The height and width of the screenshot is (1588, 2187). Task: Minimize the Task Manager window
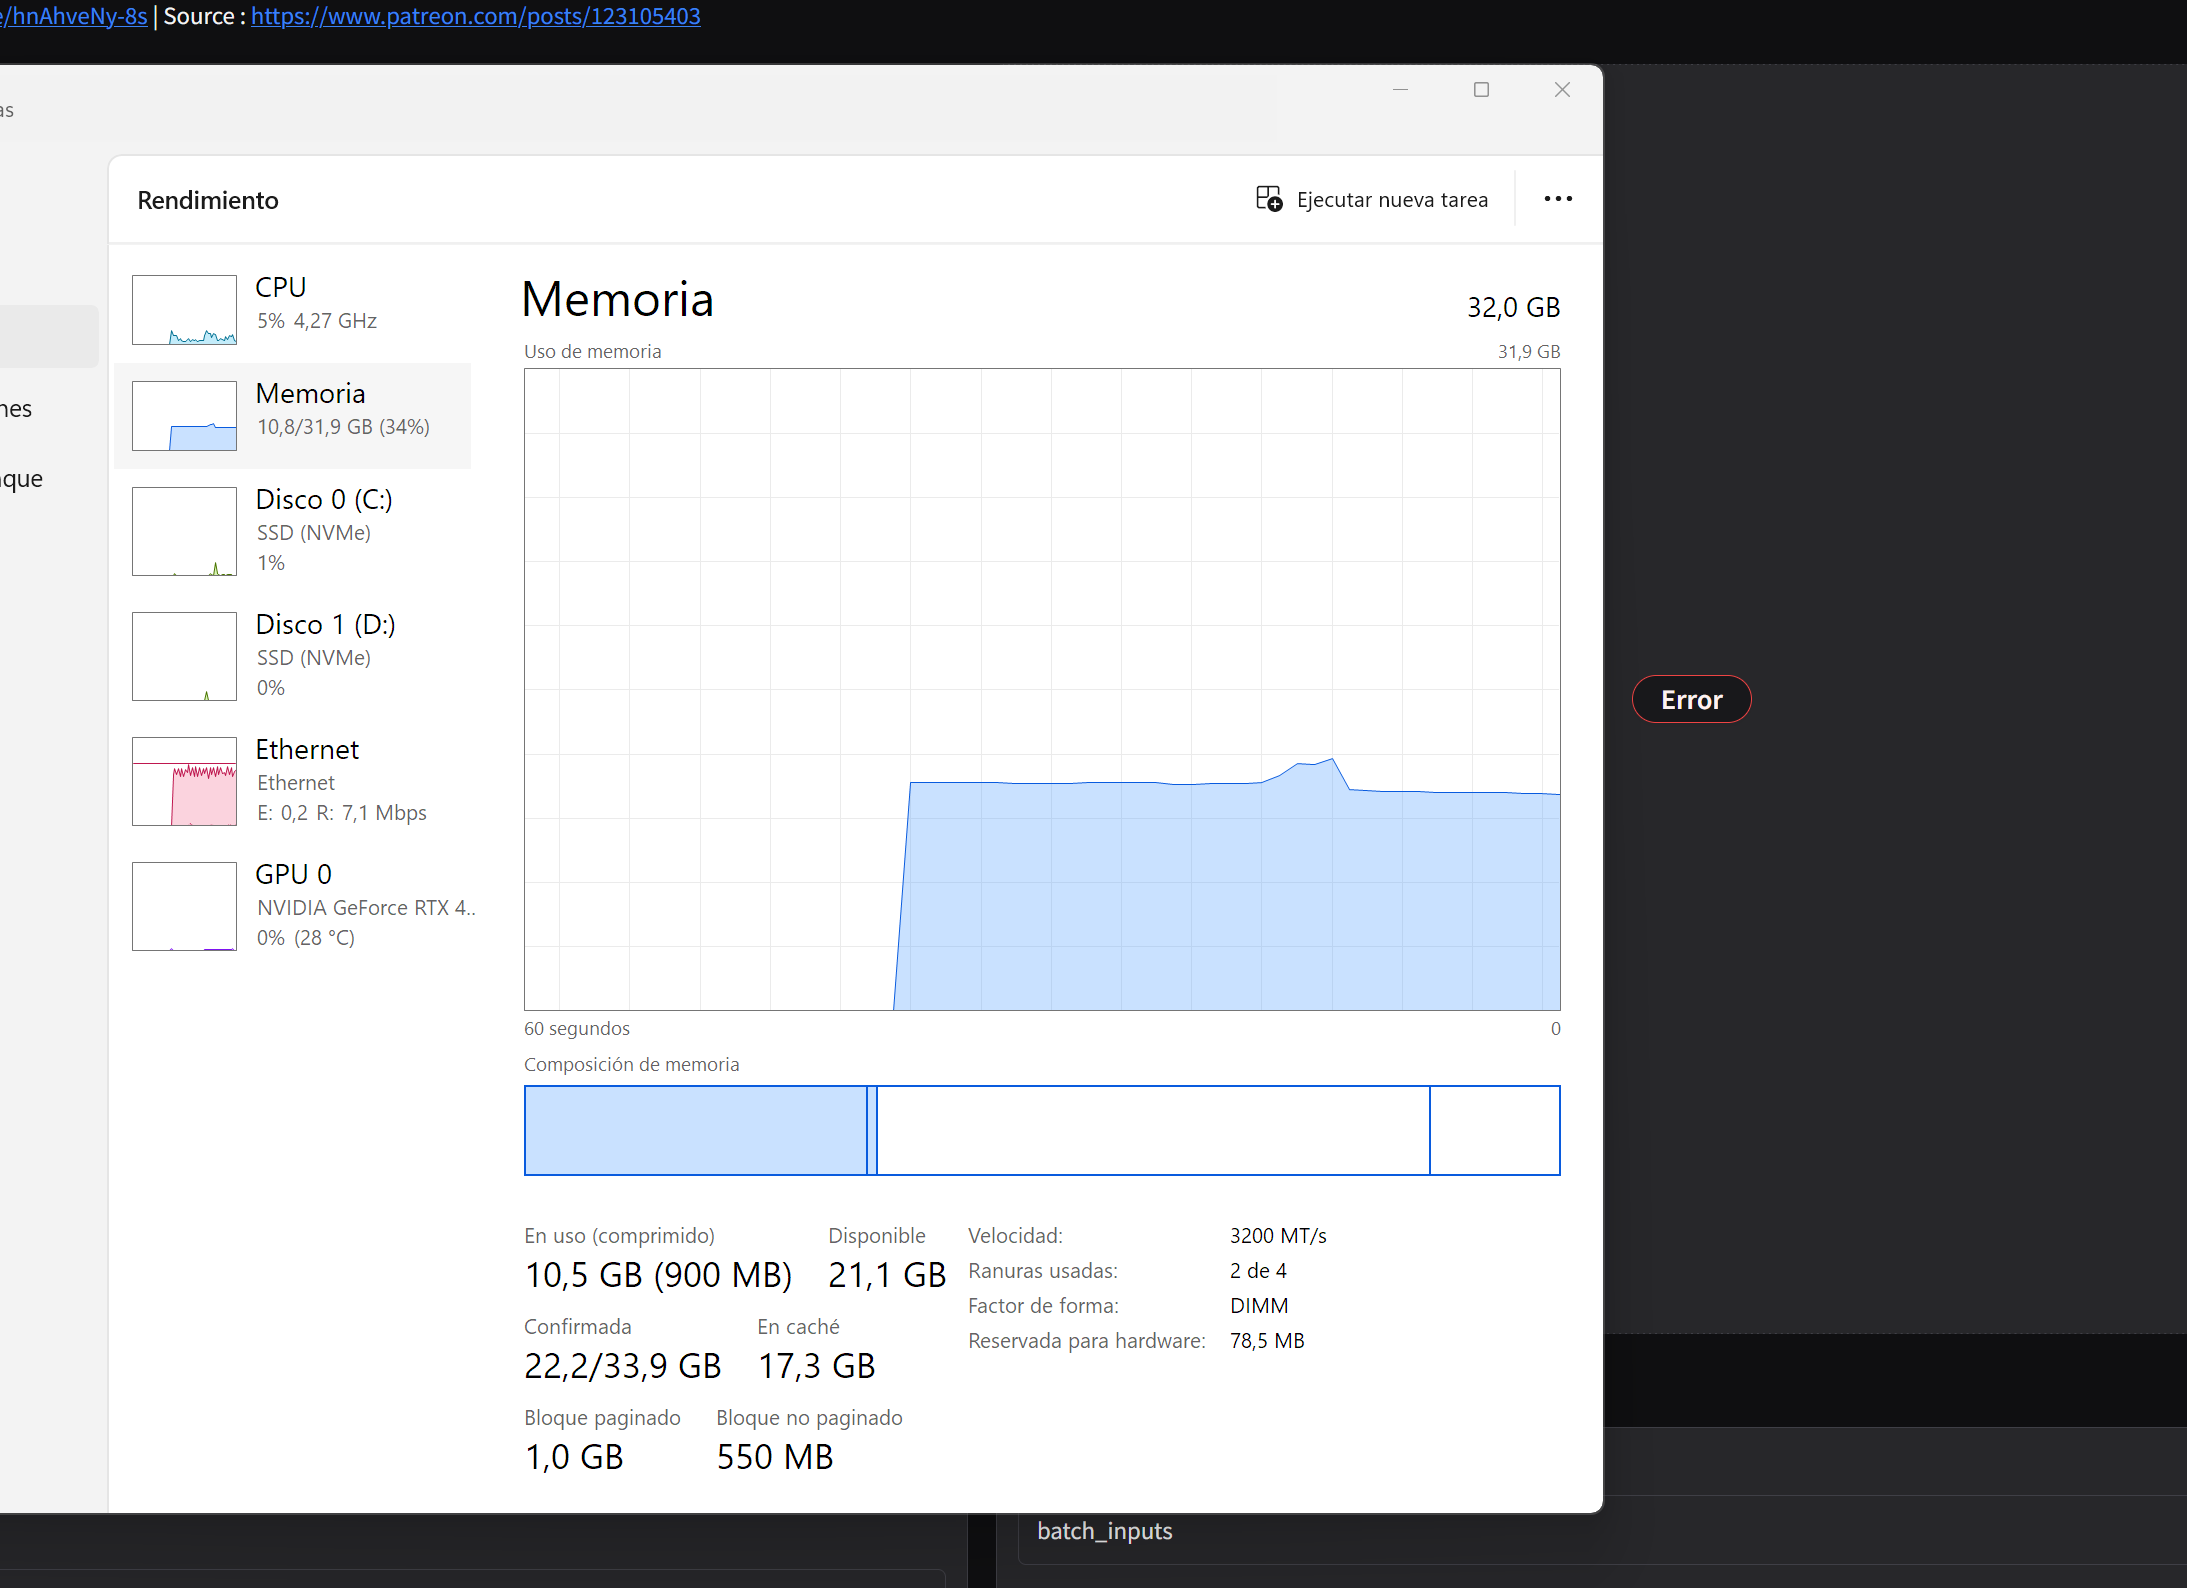pyautogui.click(x=1400, y=90)
